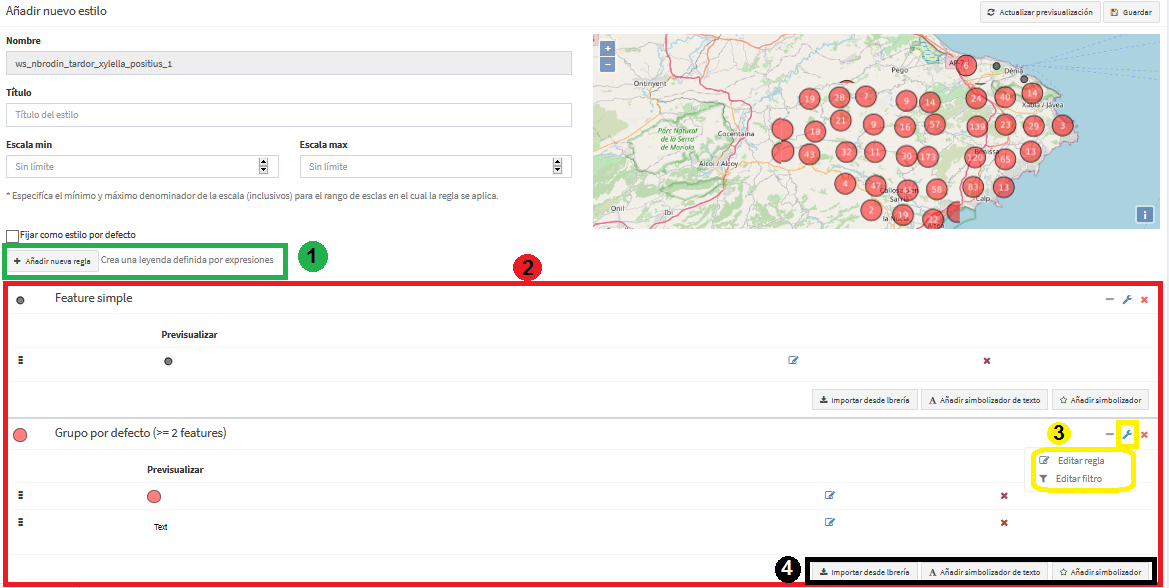Edit the Text symbolizer row
Image resolution: width=1169 pixels, height=588 pixels.
(830, 522)
